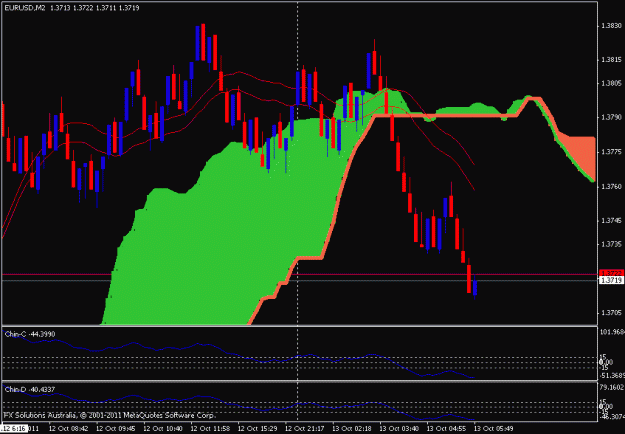Click the 13 Oct 04:55 time label

point(447,429)
